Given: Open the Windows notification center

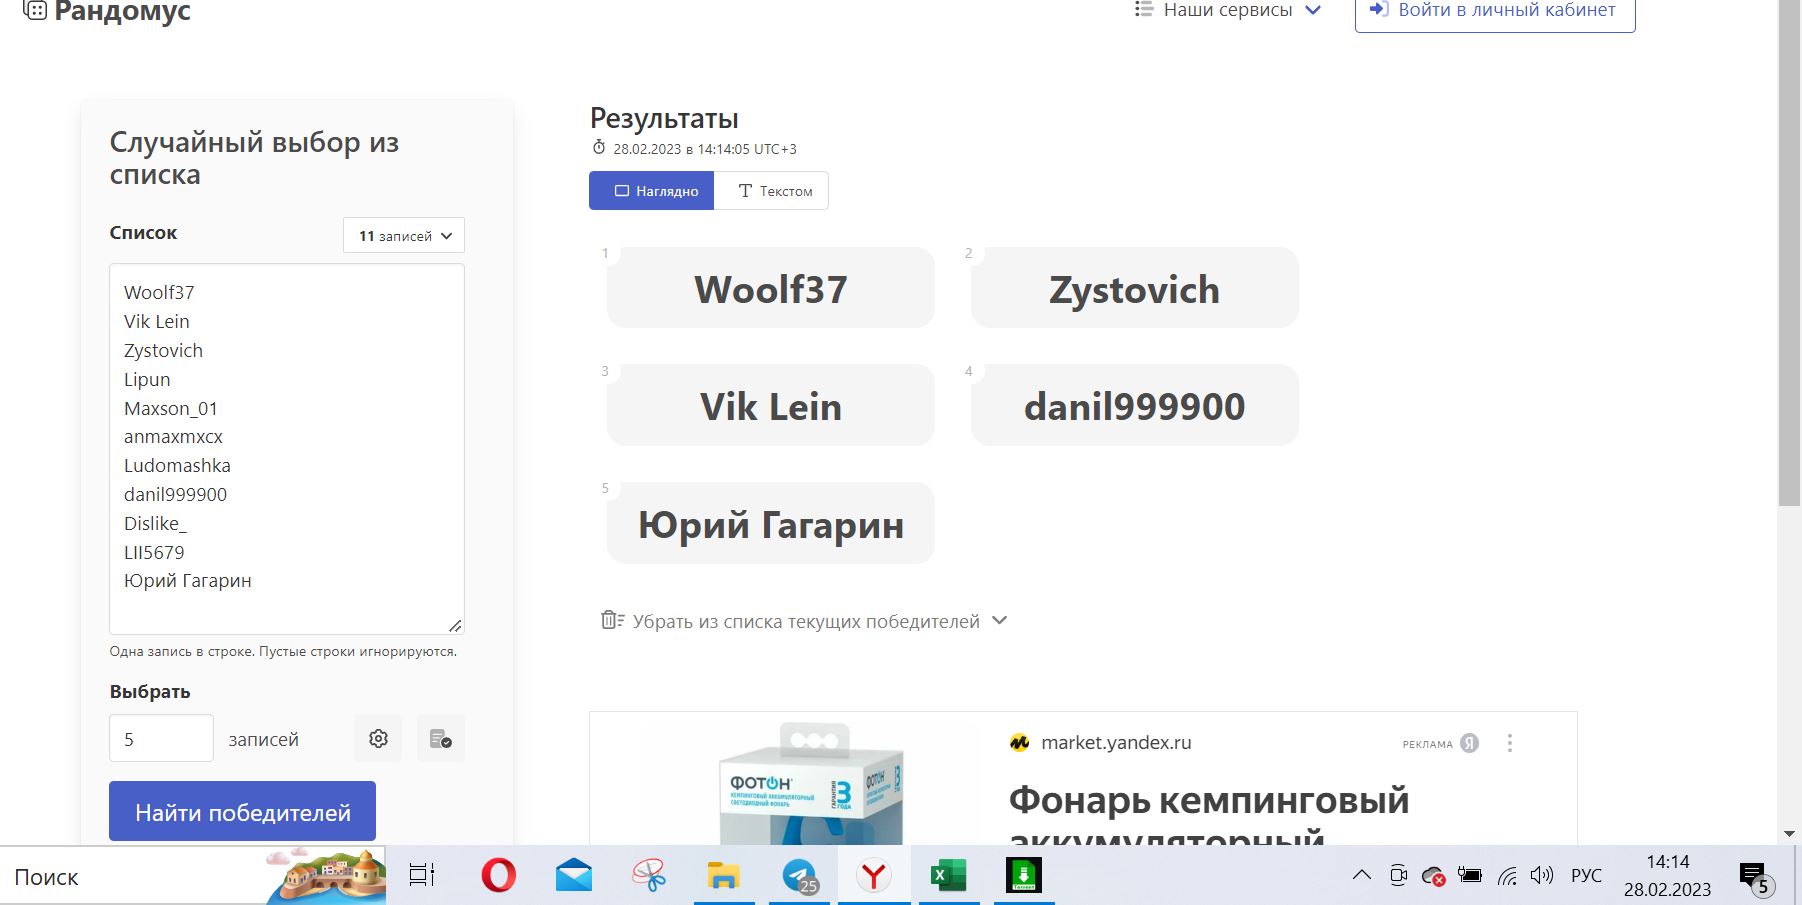Looking at the screenshot, I should [x=1754, y=877].
